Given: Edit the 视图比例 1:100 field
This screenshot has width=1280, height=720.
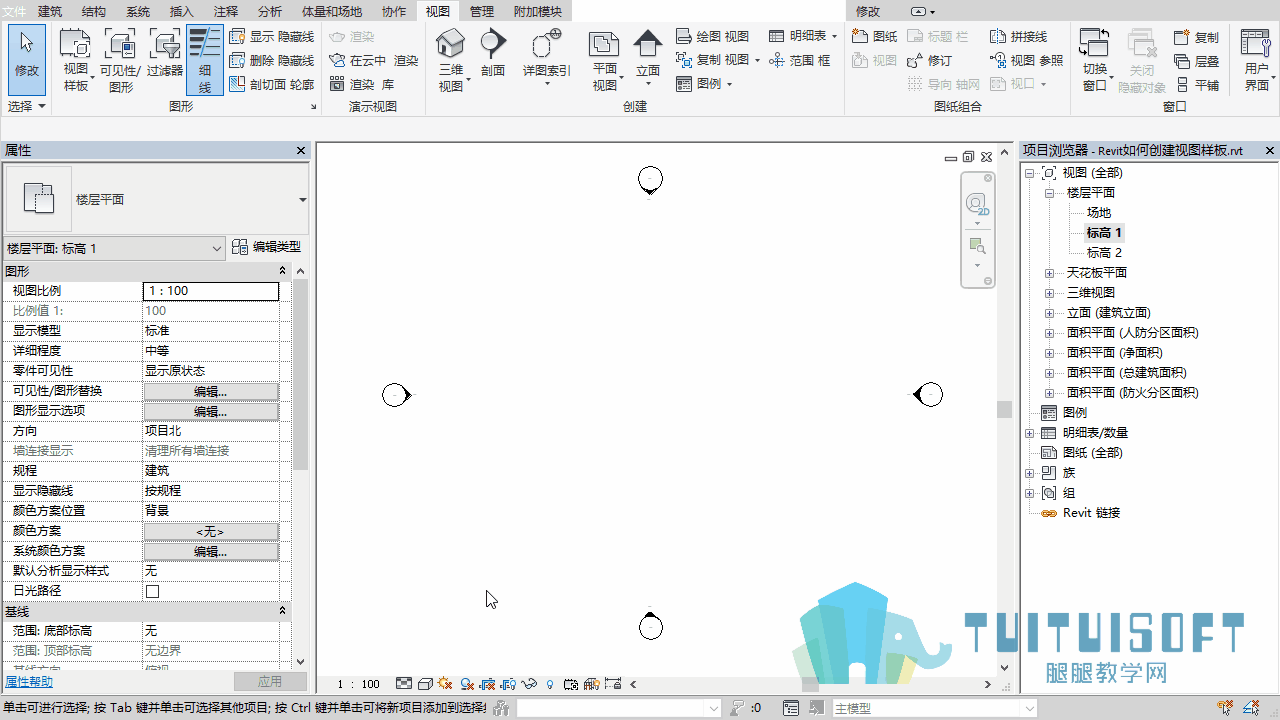Looking at the screenshot, I should (211, 291).
